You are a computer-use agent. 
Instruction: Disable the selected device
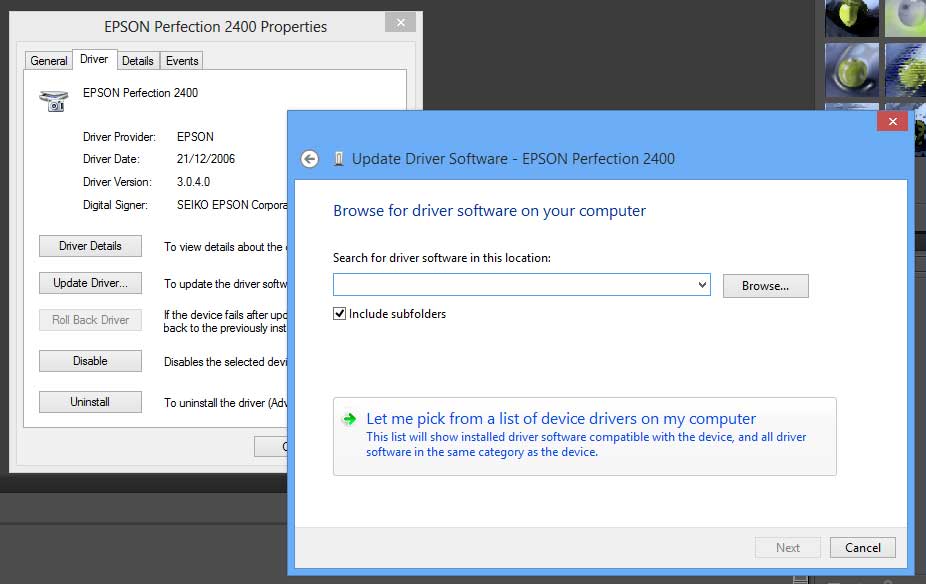90,361
